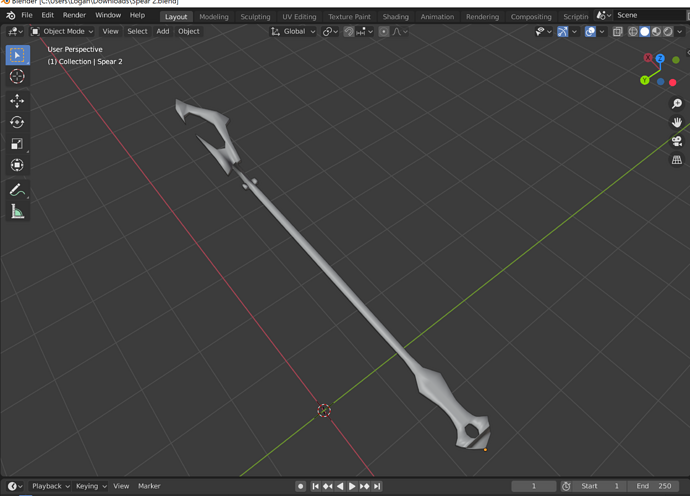Jump to timeline start frame
Viewport: 690px width, 496px height.
click(x=316, y=486)
